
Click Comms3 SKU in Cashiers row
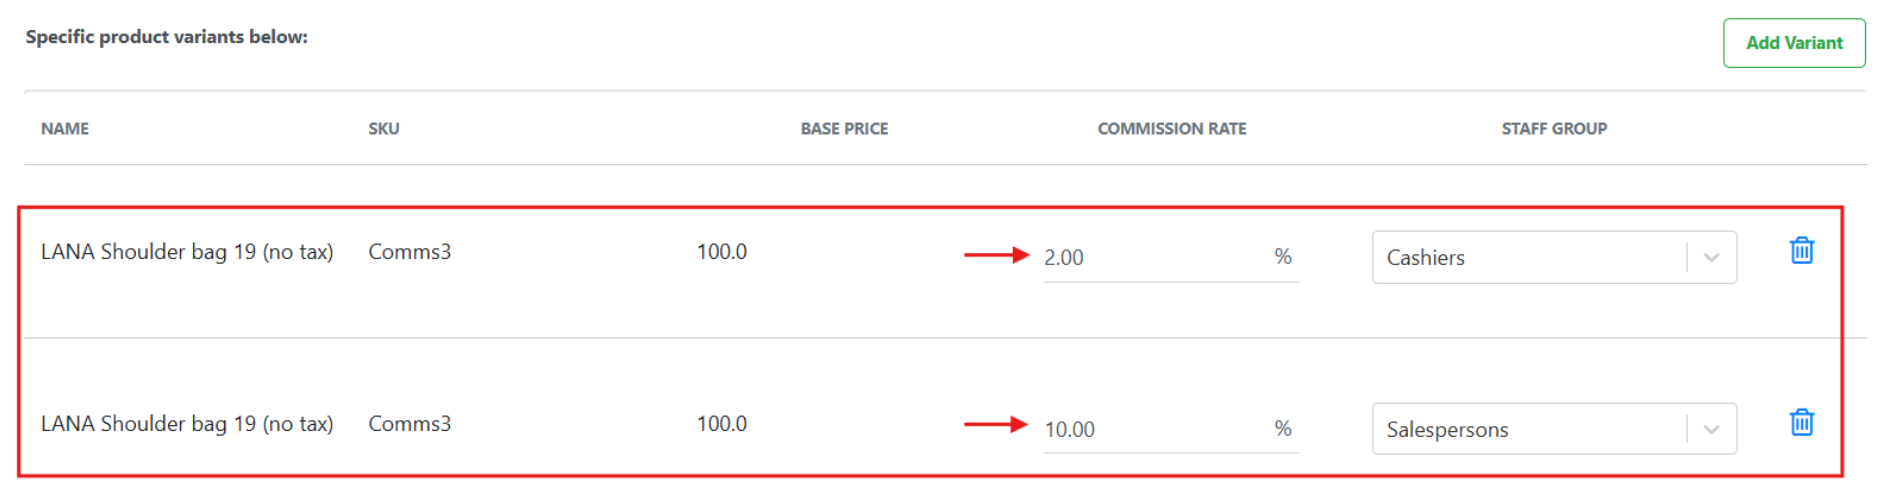pos(410,252)
